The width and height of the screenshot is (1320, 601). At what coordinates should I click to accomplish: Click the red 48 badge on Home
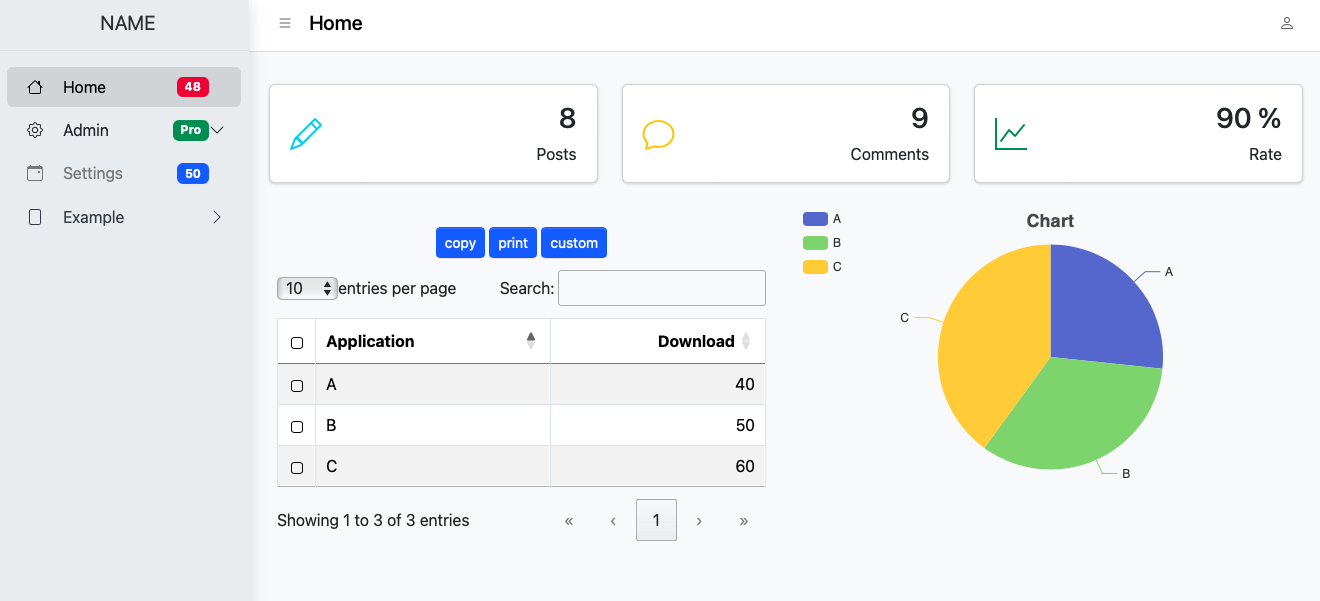(x=193, y=87)
